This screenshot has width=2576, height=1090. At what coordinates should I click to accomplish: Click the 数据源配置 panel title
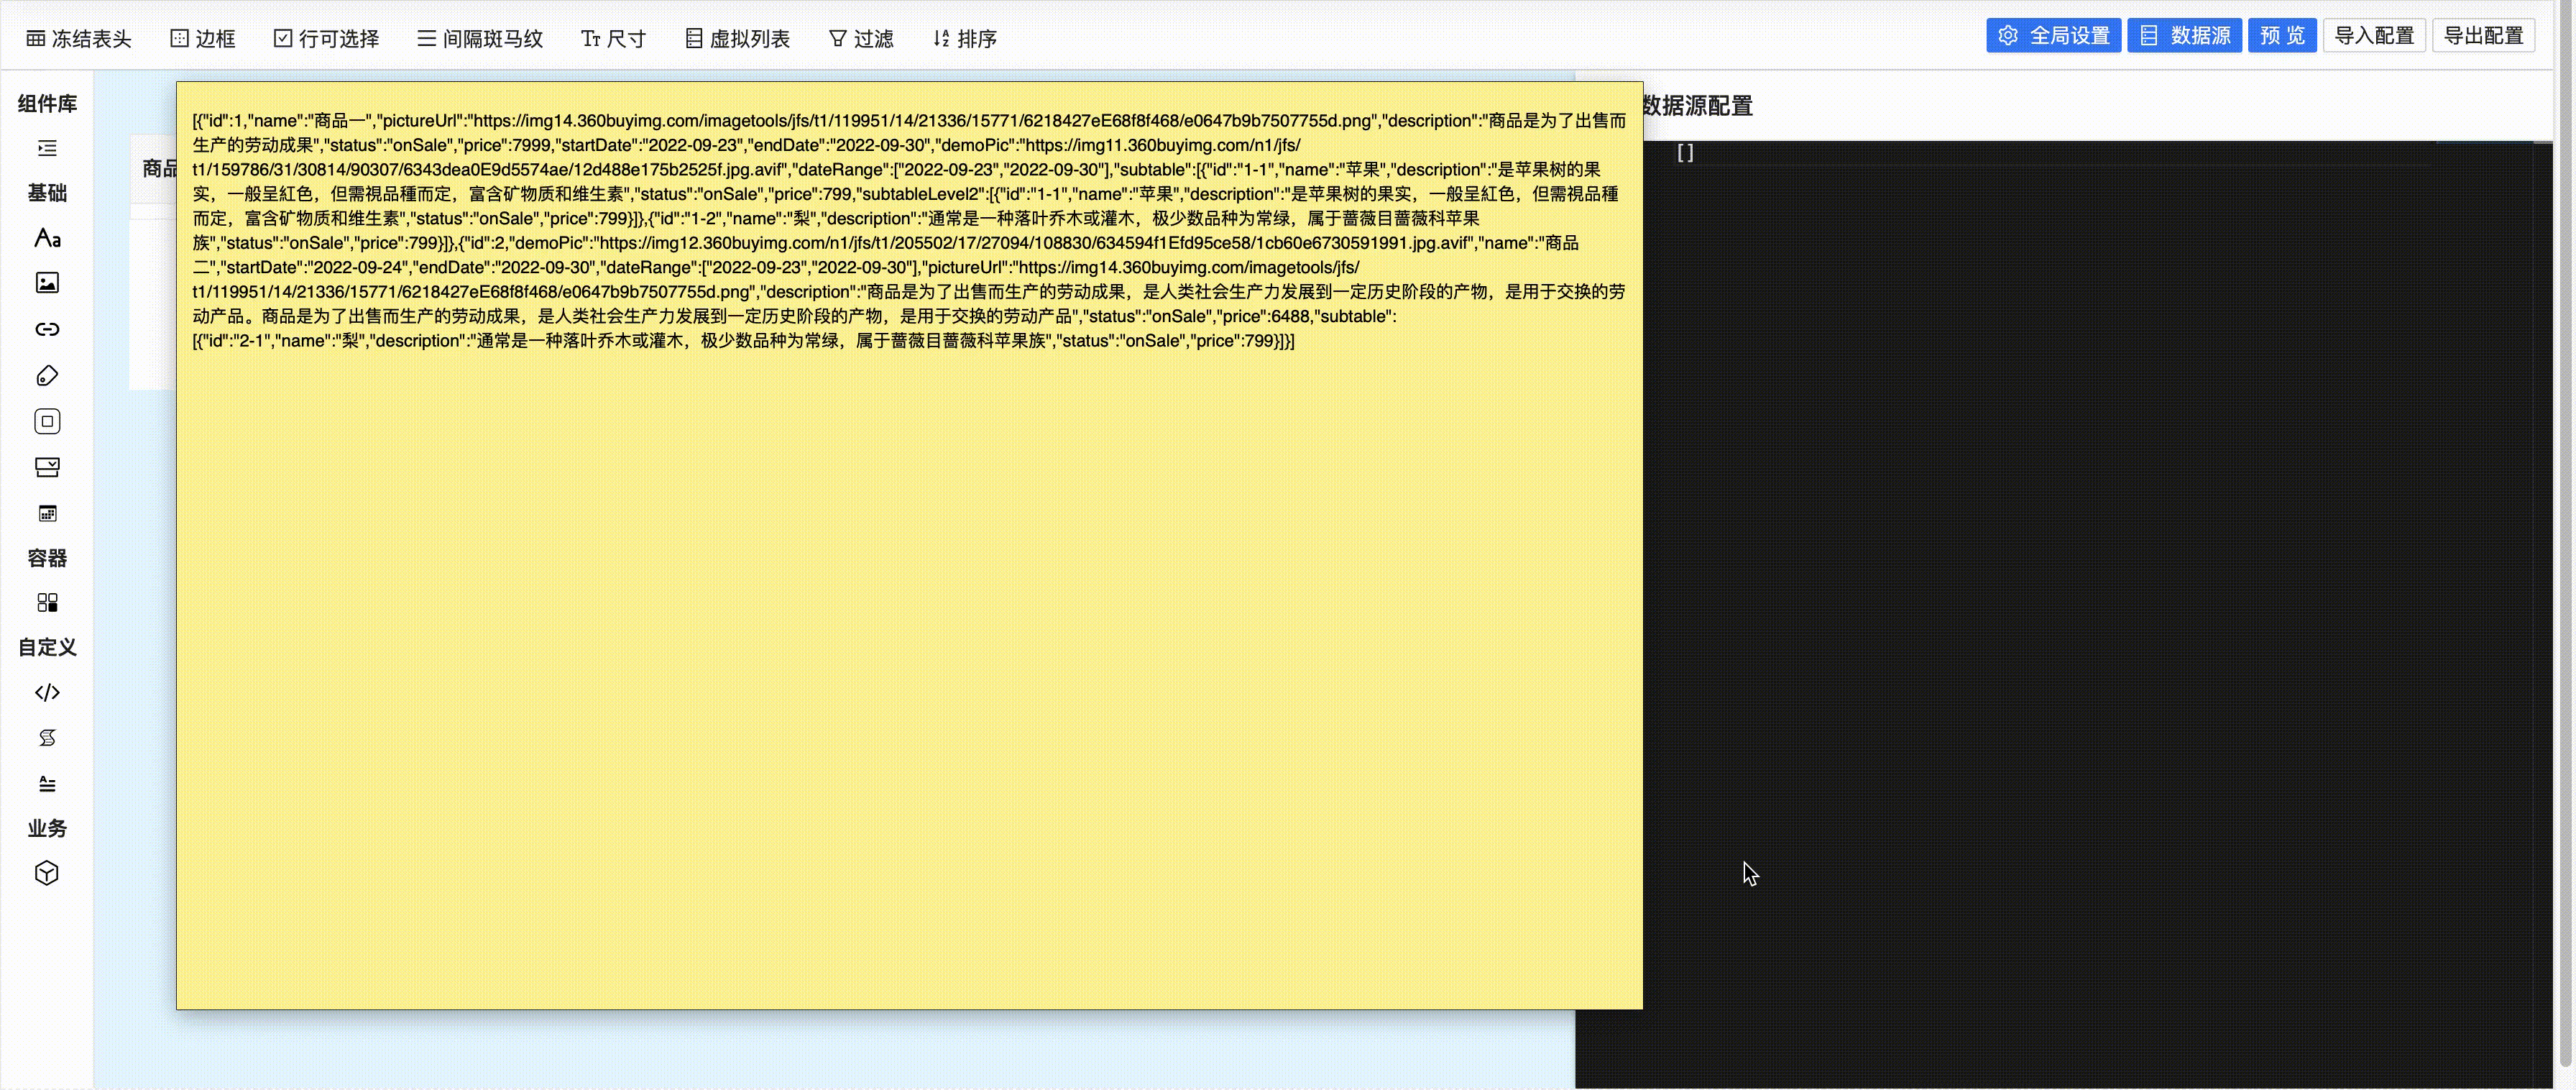coord(1697,106)
